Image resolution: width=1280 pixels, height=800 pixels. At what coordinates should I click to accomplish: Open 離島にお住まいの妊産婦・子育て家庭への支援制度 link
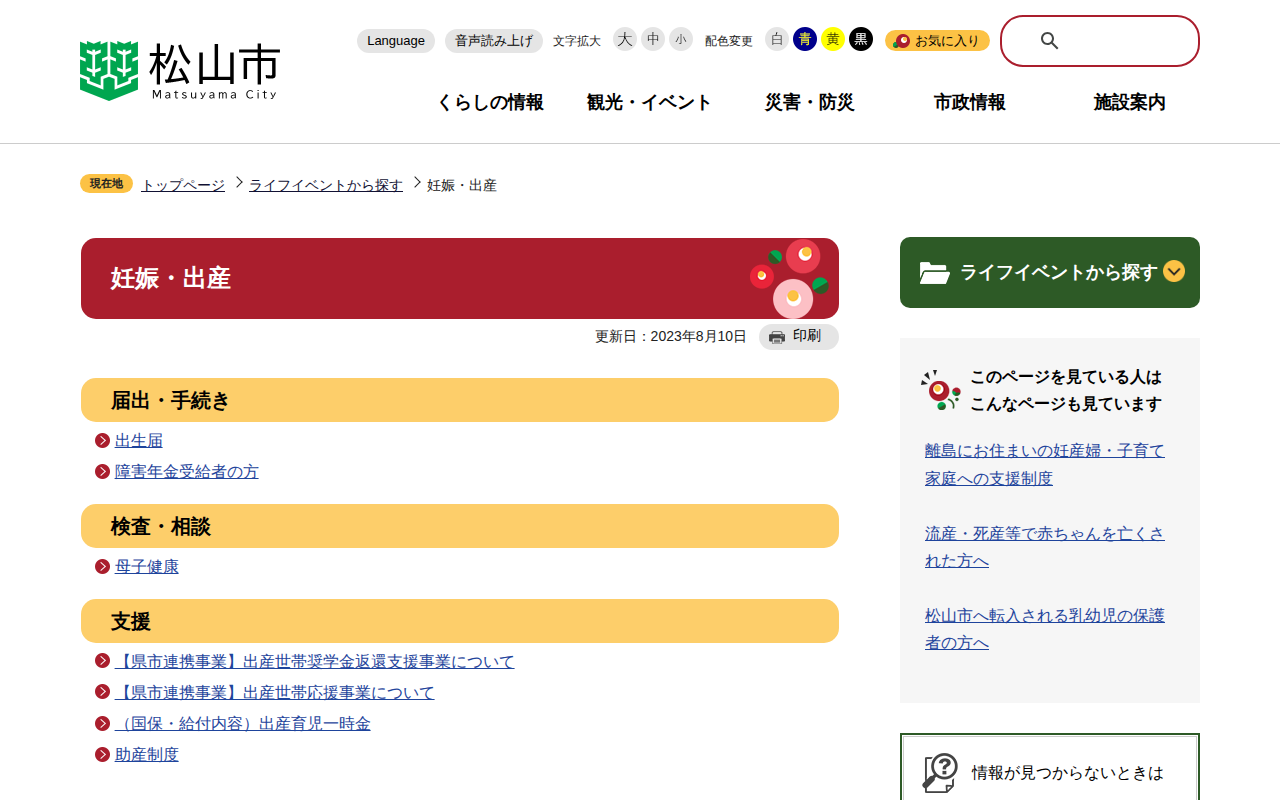pyautogui.click(x=1045, y=464)
